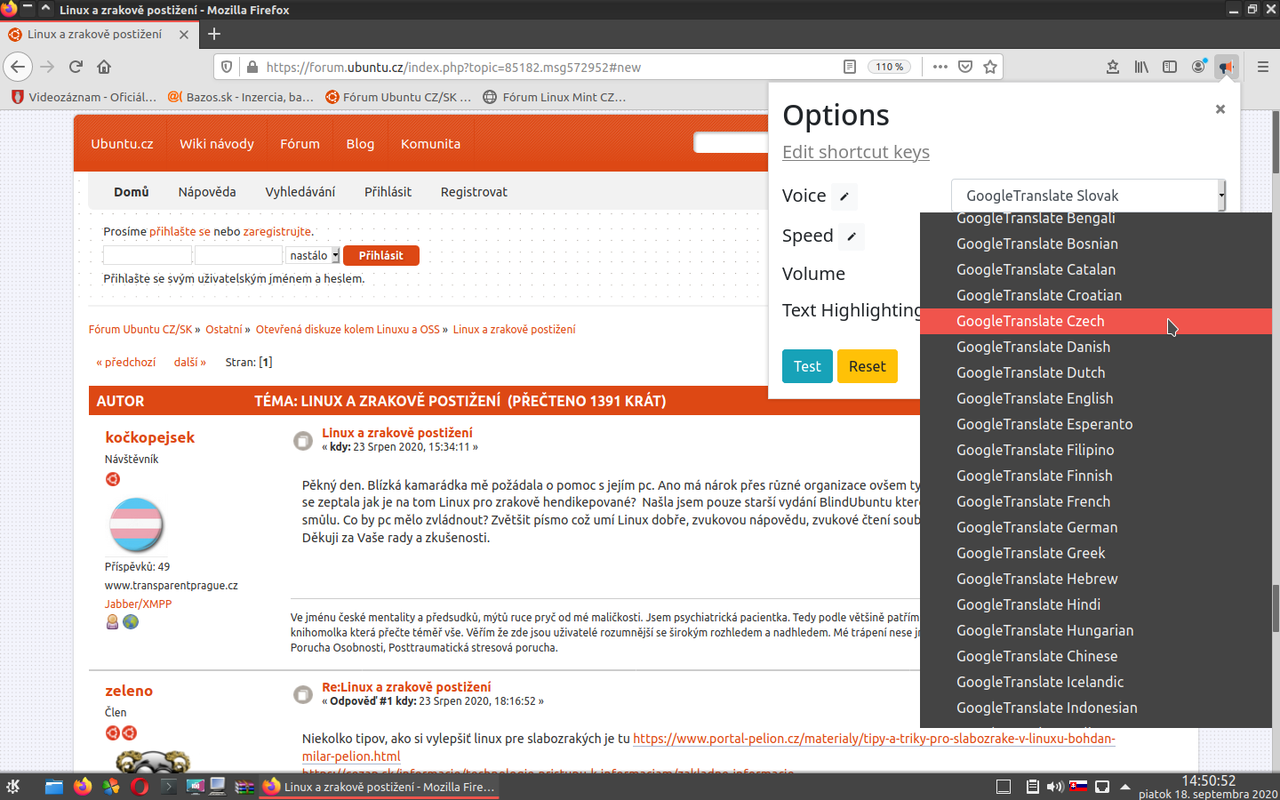Open the Library icon in toolbar

[1141, 67]
